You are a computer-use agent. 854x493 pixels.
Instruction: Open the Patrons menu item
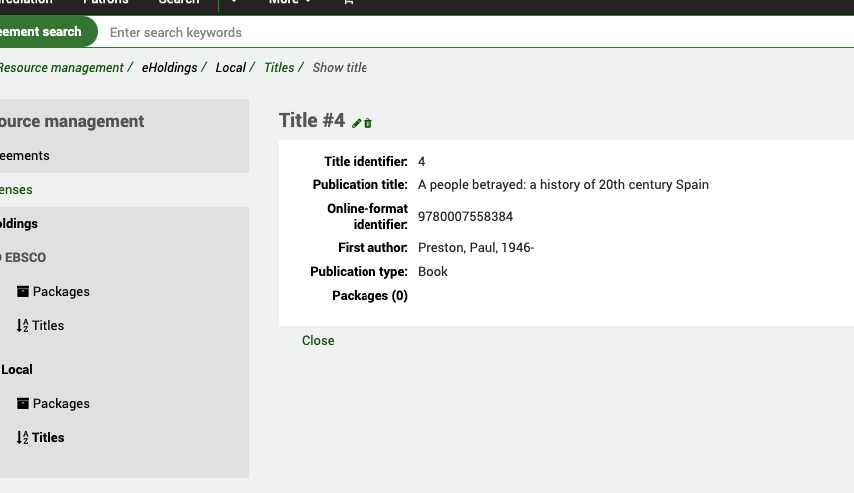(x=105, y=3)
